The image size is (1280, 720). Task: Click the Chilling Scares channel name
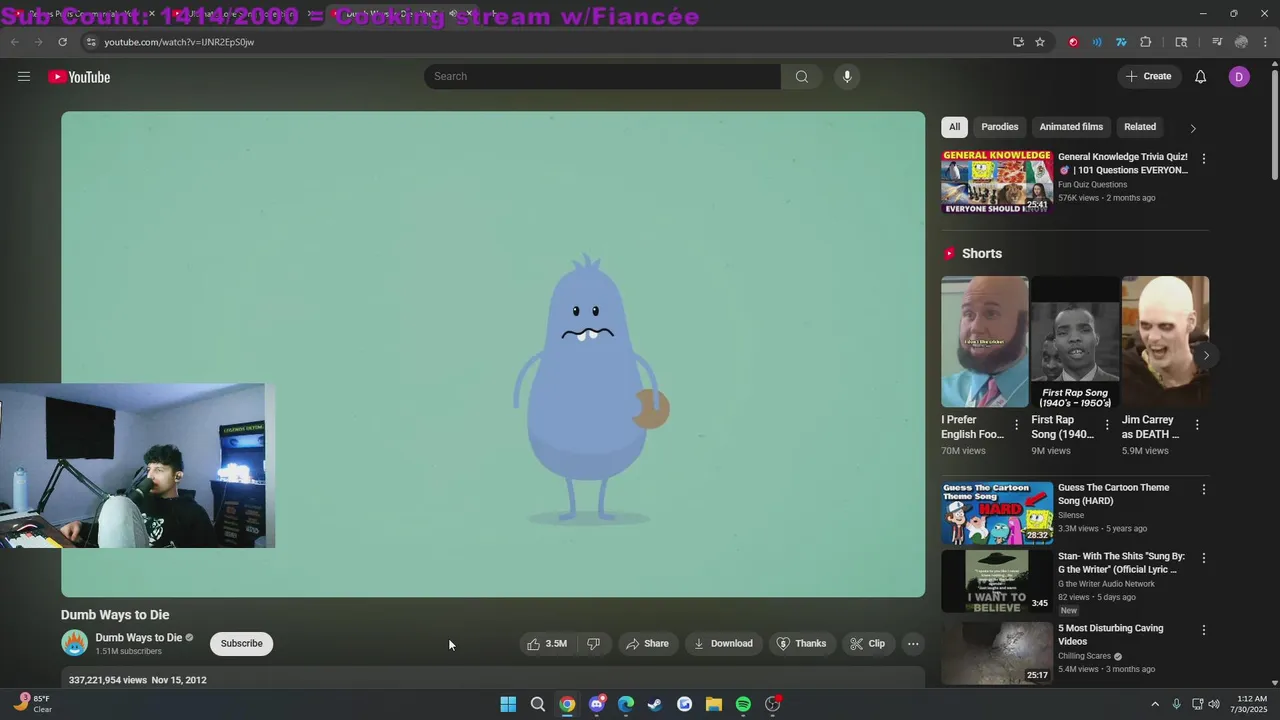point(1085,657)
